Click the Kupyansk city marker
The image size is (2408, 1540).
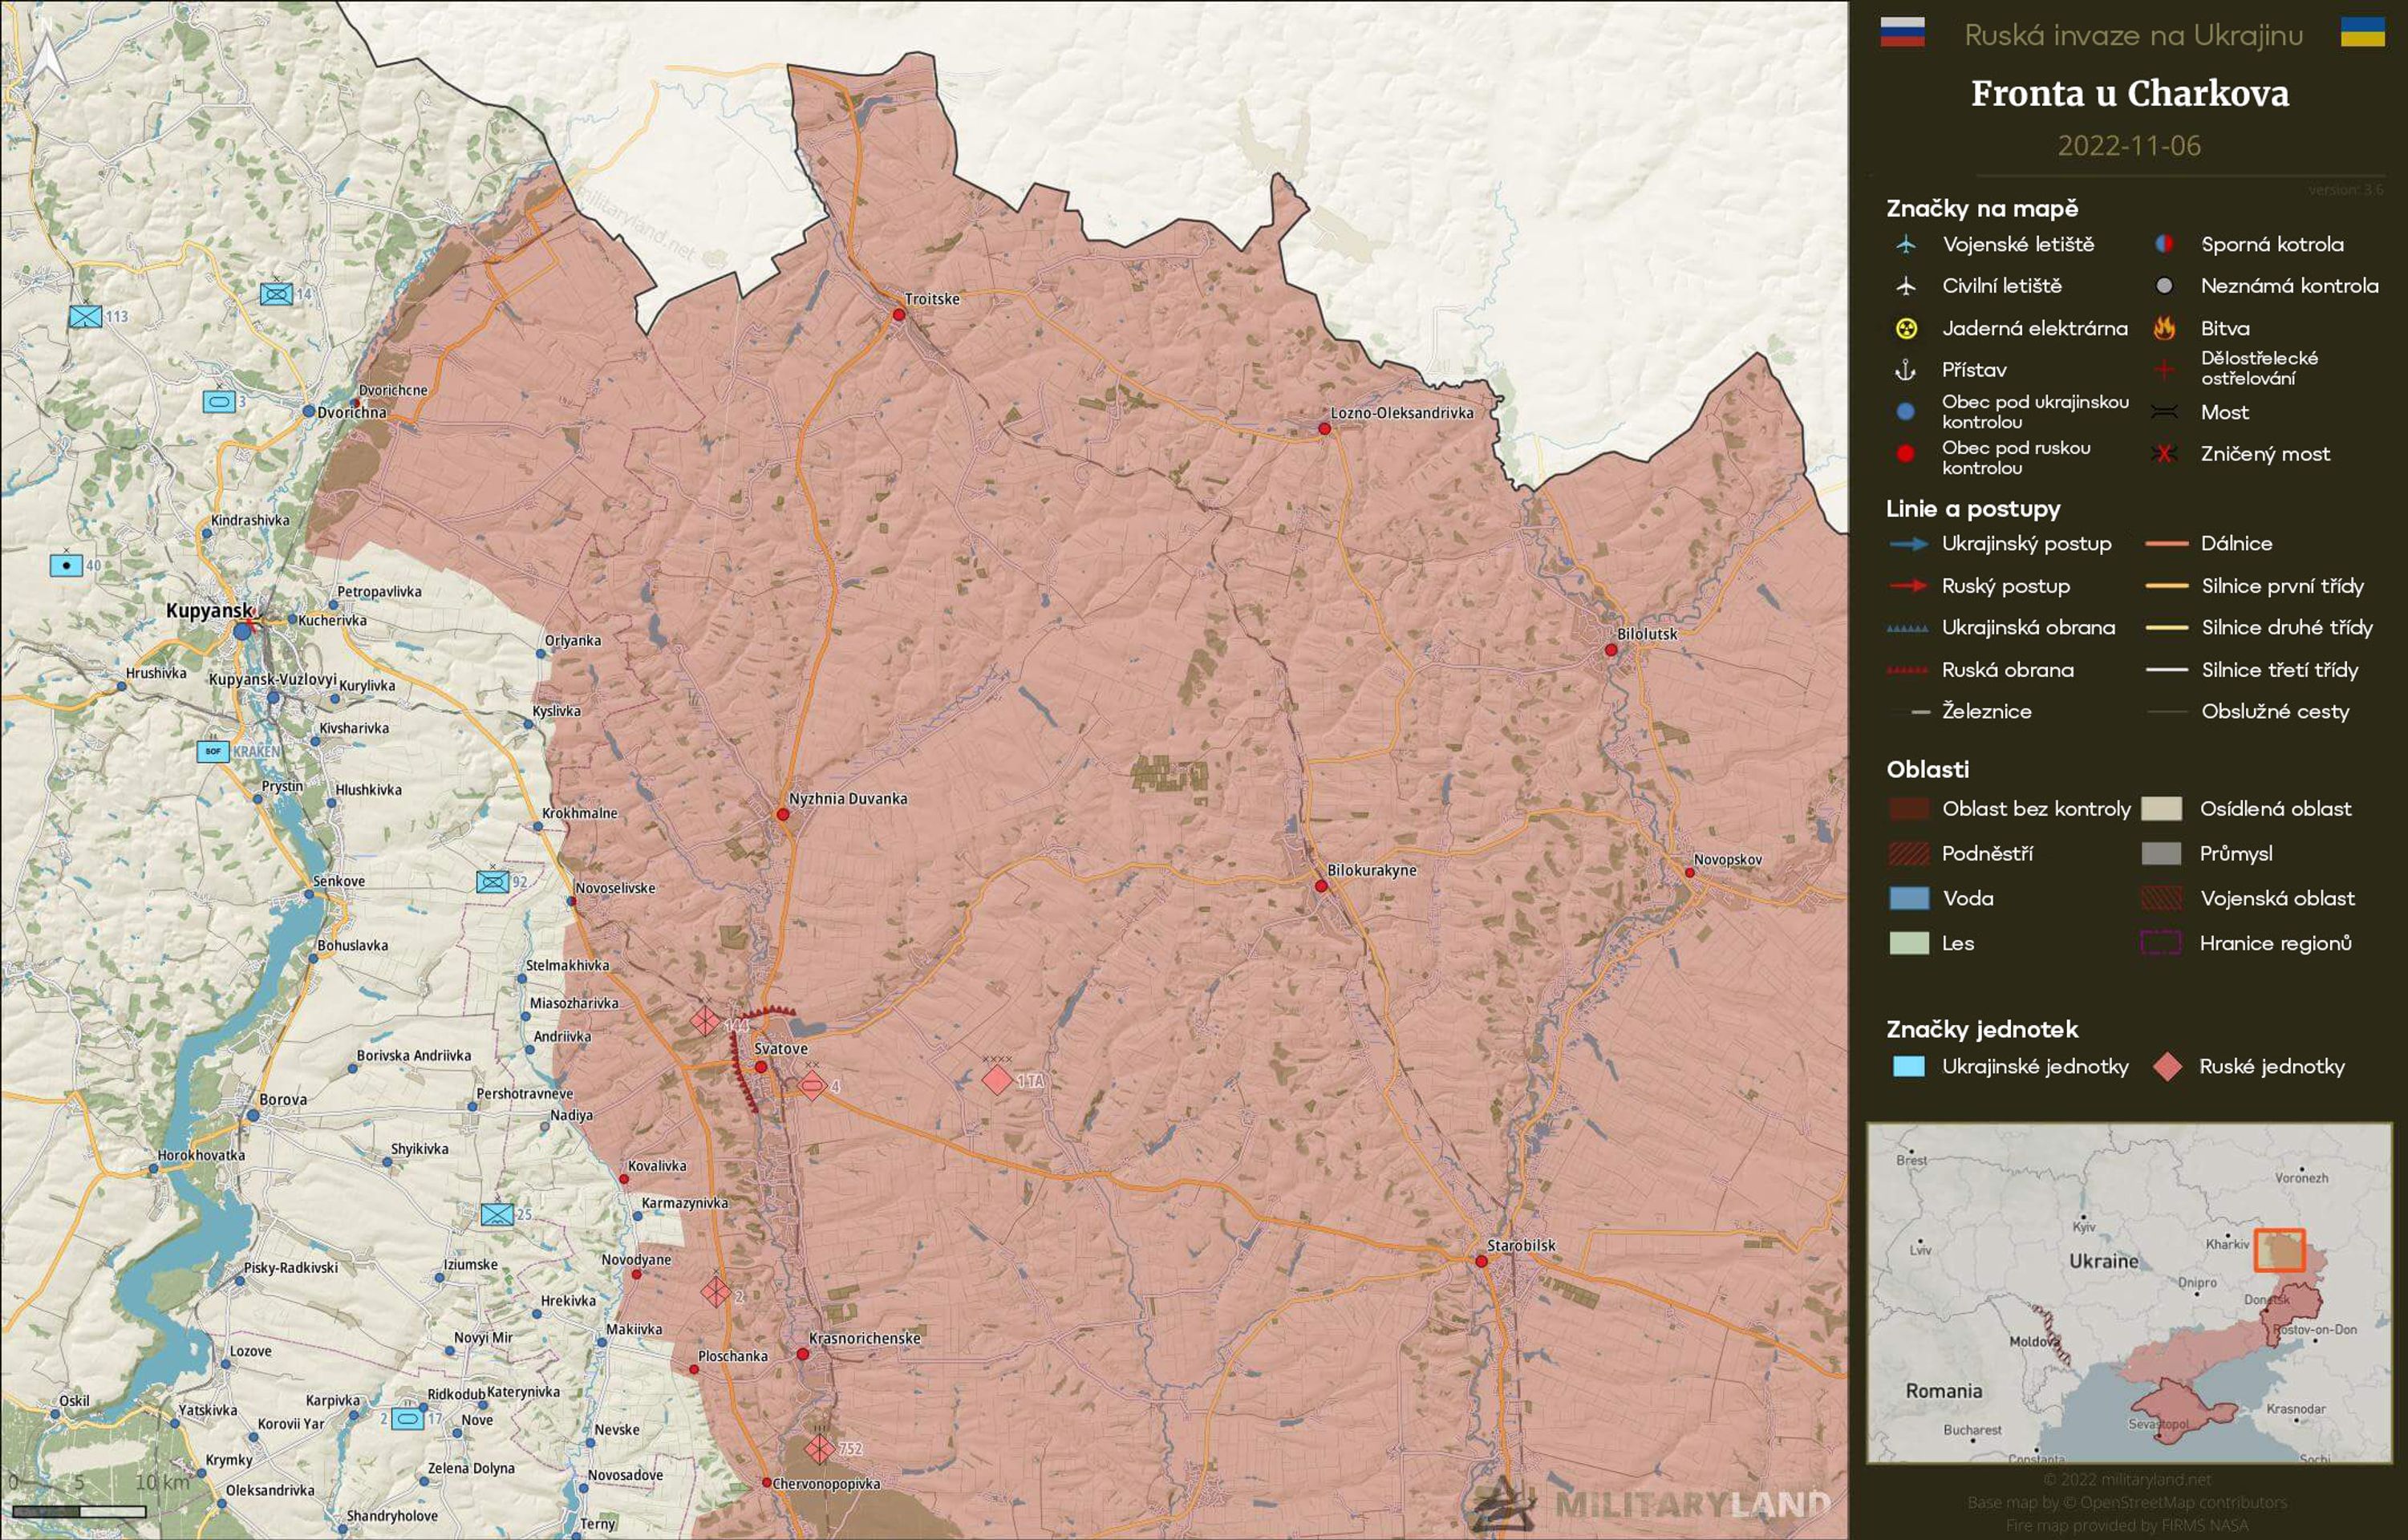click(243, 631)
